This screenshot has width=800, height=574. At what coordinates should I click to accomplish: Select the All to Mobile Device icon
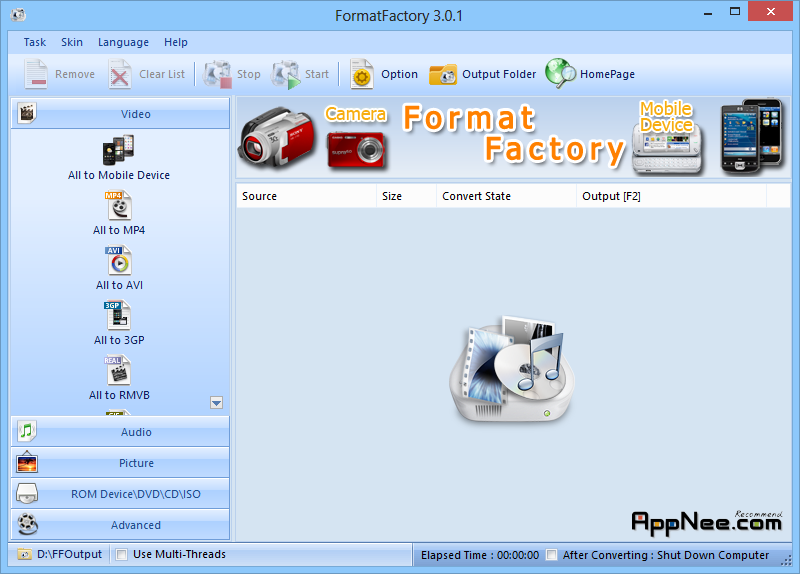(118, 150)
